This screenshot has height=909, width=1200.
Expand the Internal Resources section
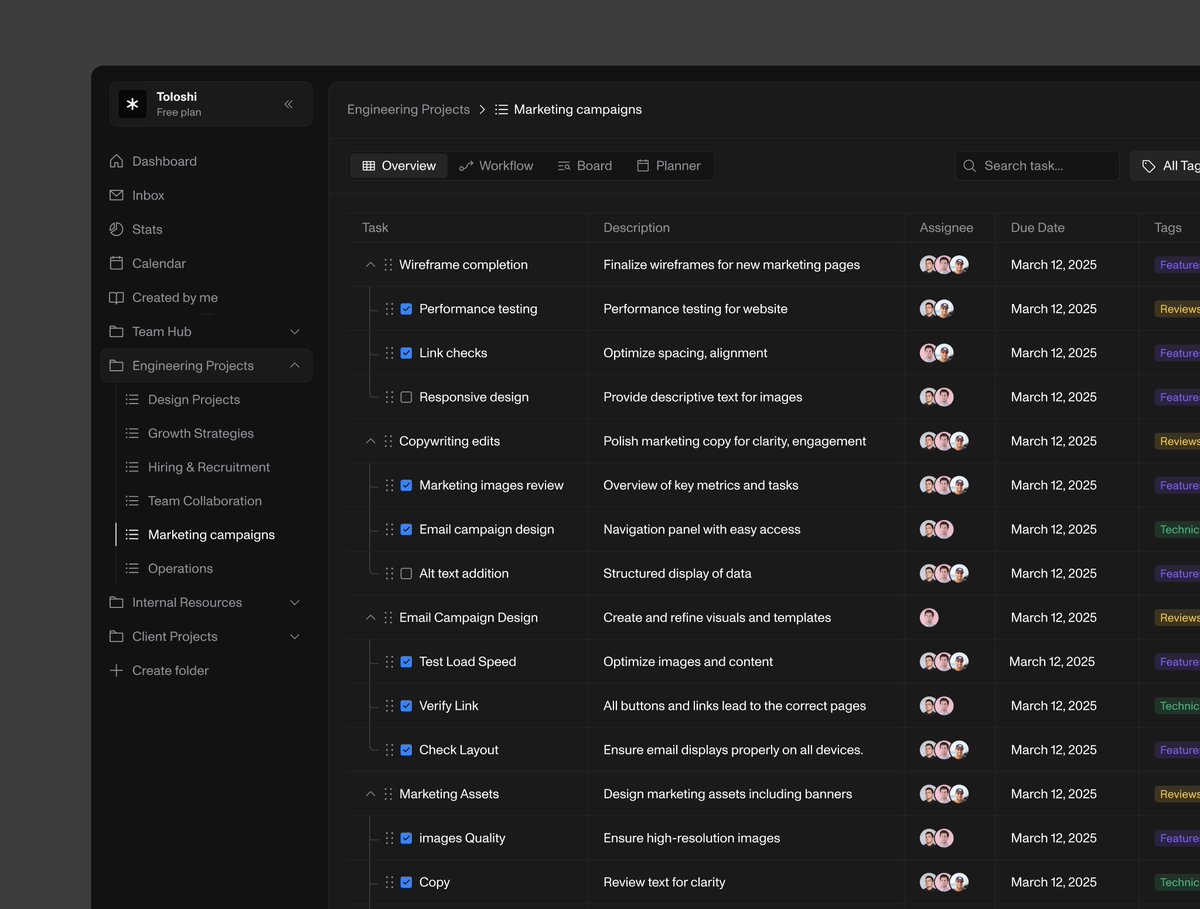294,602
